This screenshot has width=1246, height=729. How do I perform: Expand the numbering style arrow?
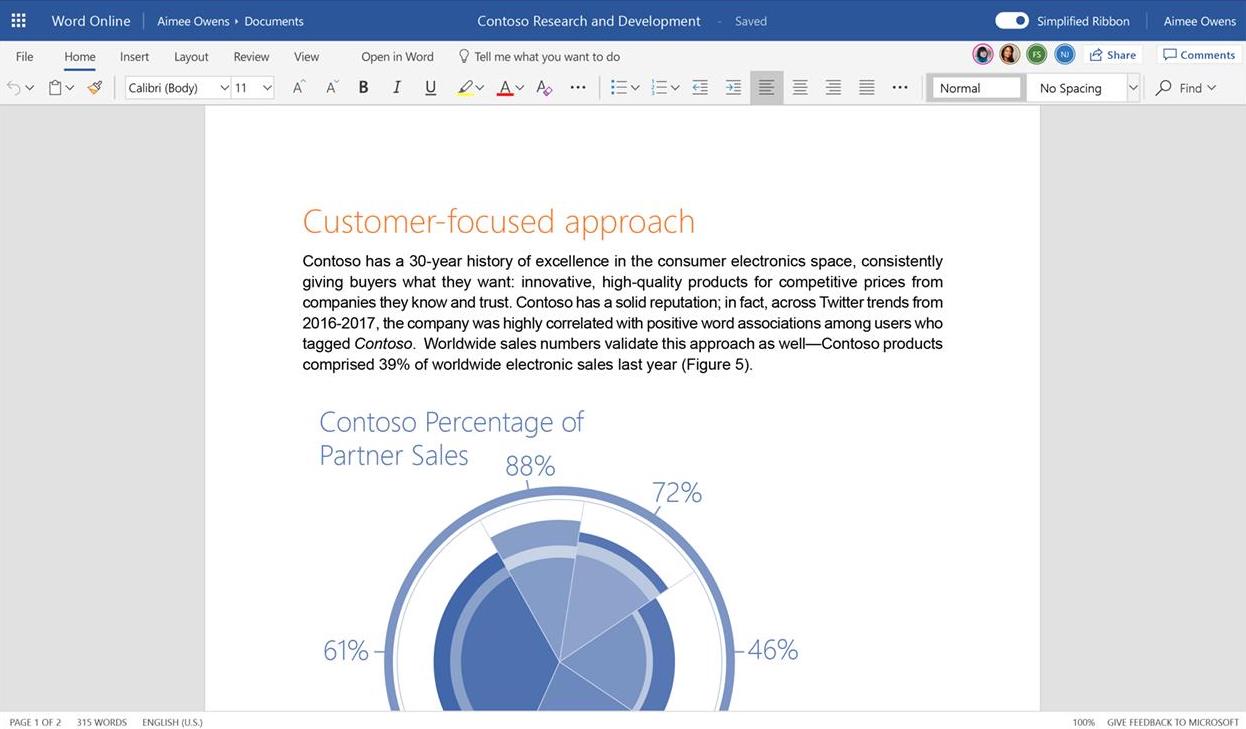point(675,88)
